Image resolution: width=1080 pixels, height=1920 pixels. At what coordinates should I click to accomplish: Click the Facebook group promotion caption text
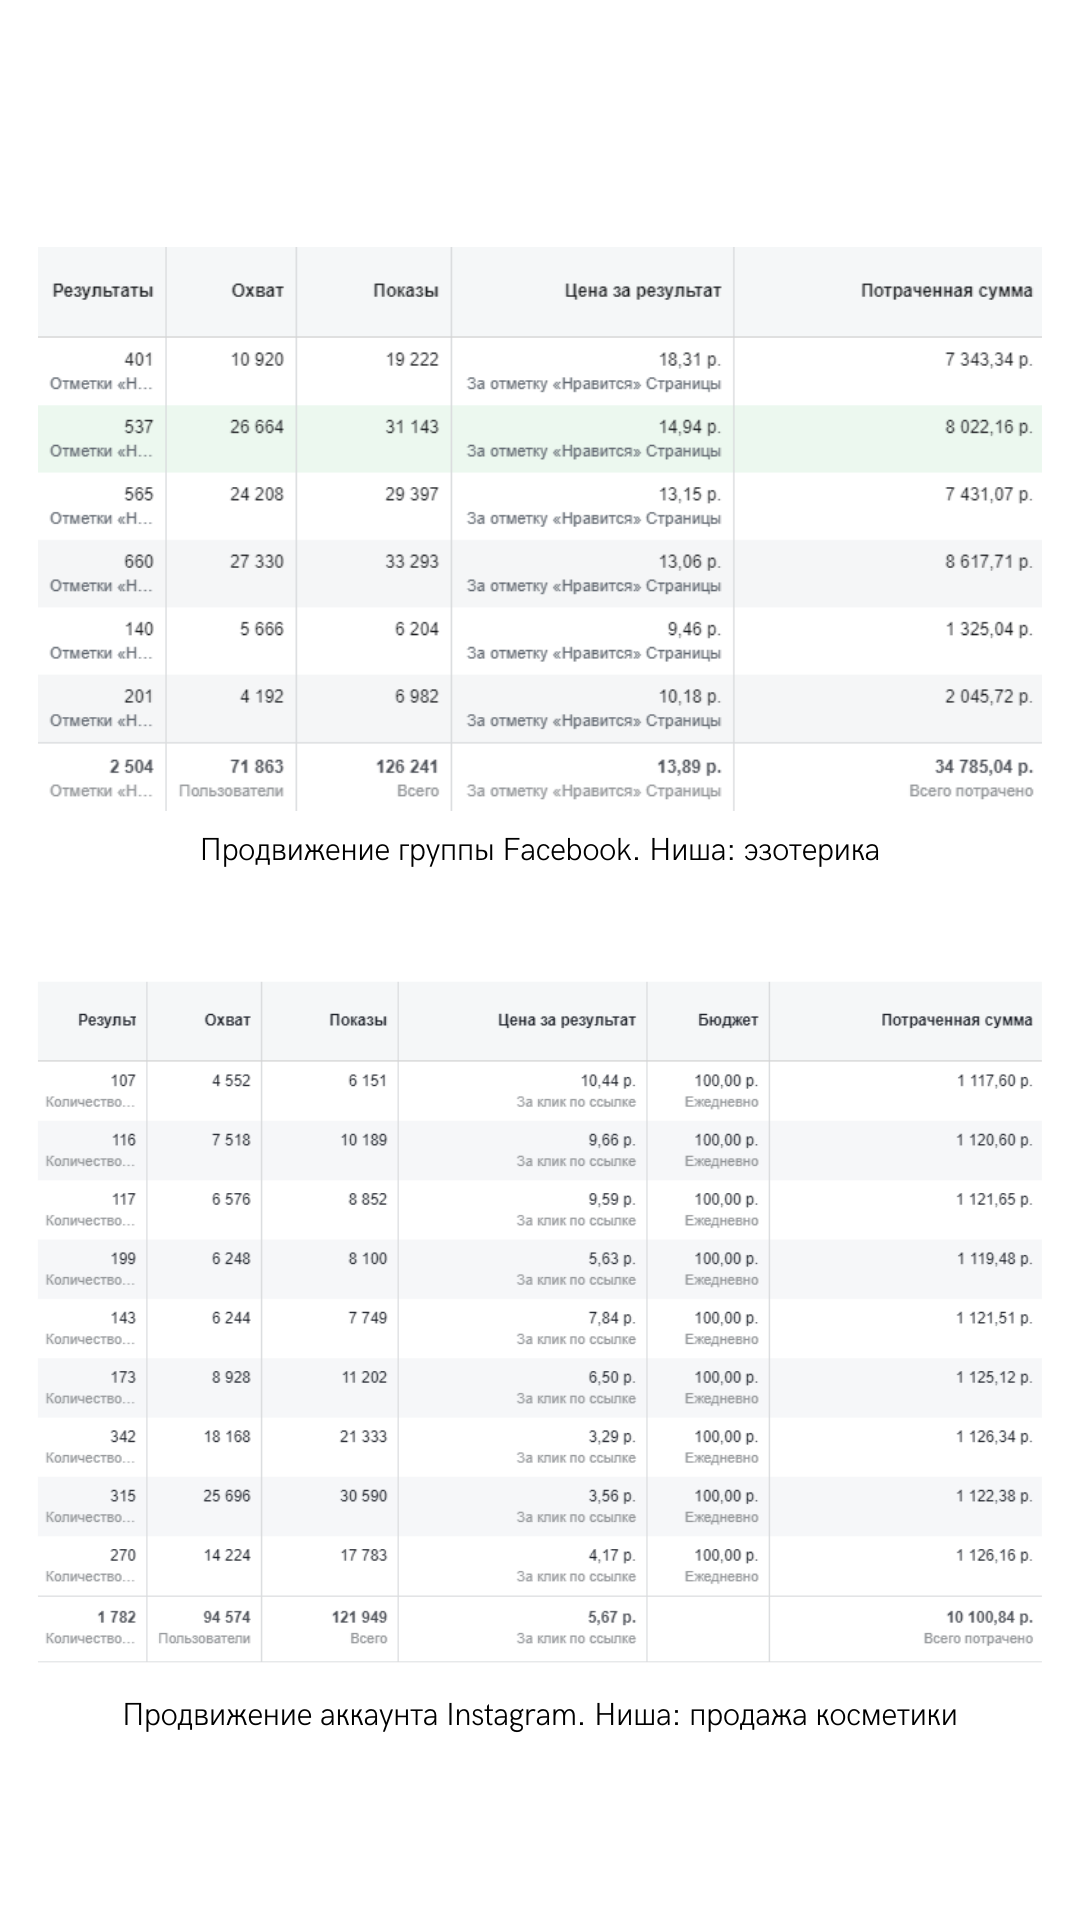pos(540,850)
